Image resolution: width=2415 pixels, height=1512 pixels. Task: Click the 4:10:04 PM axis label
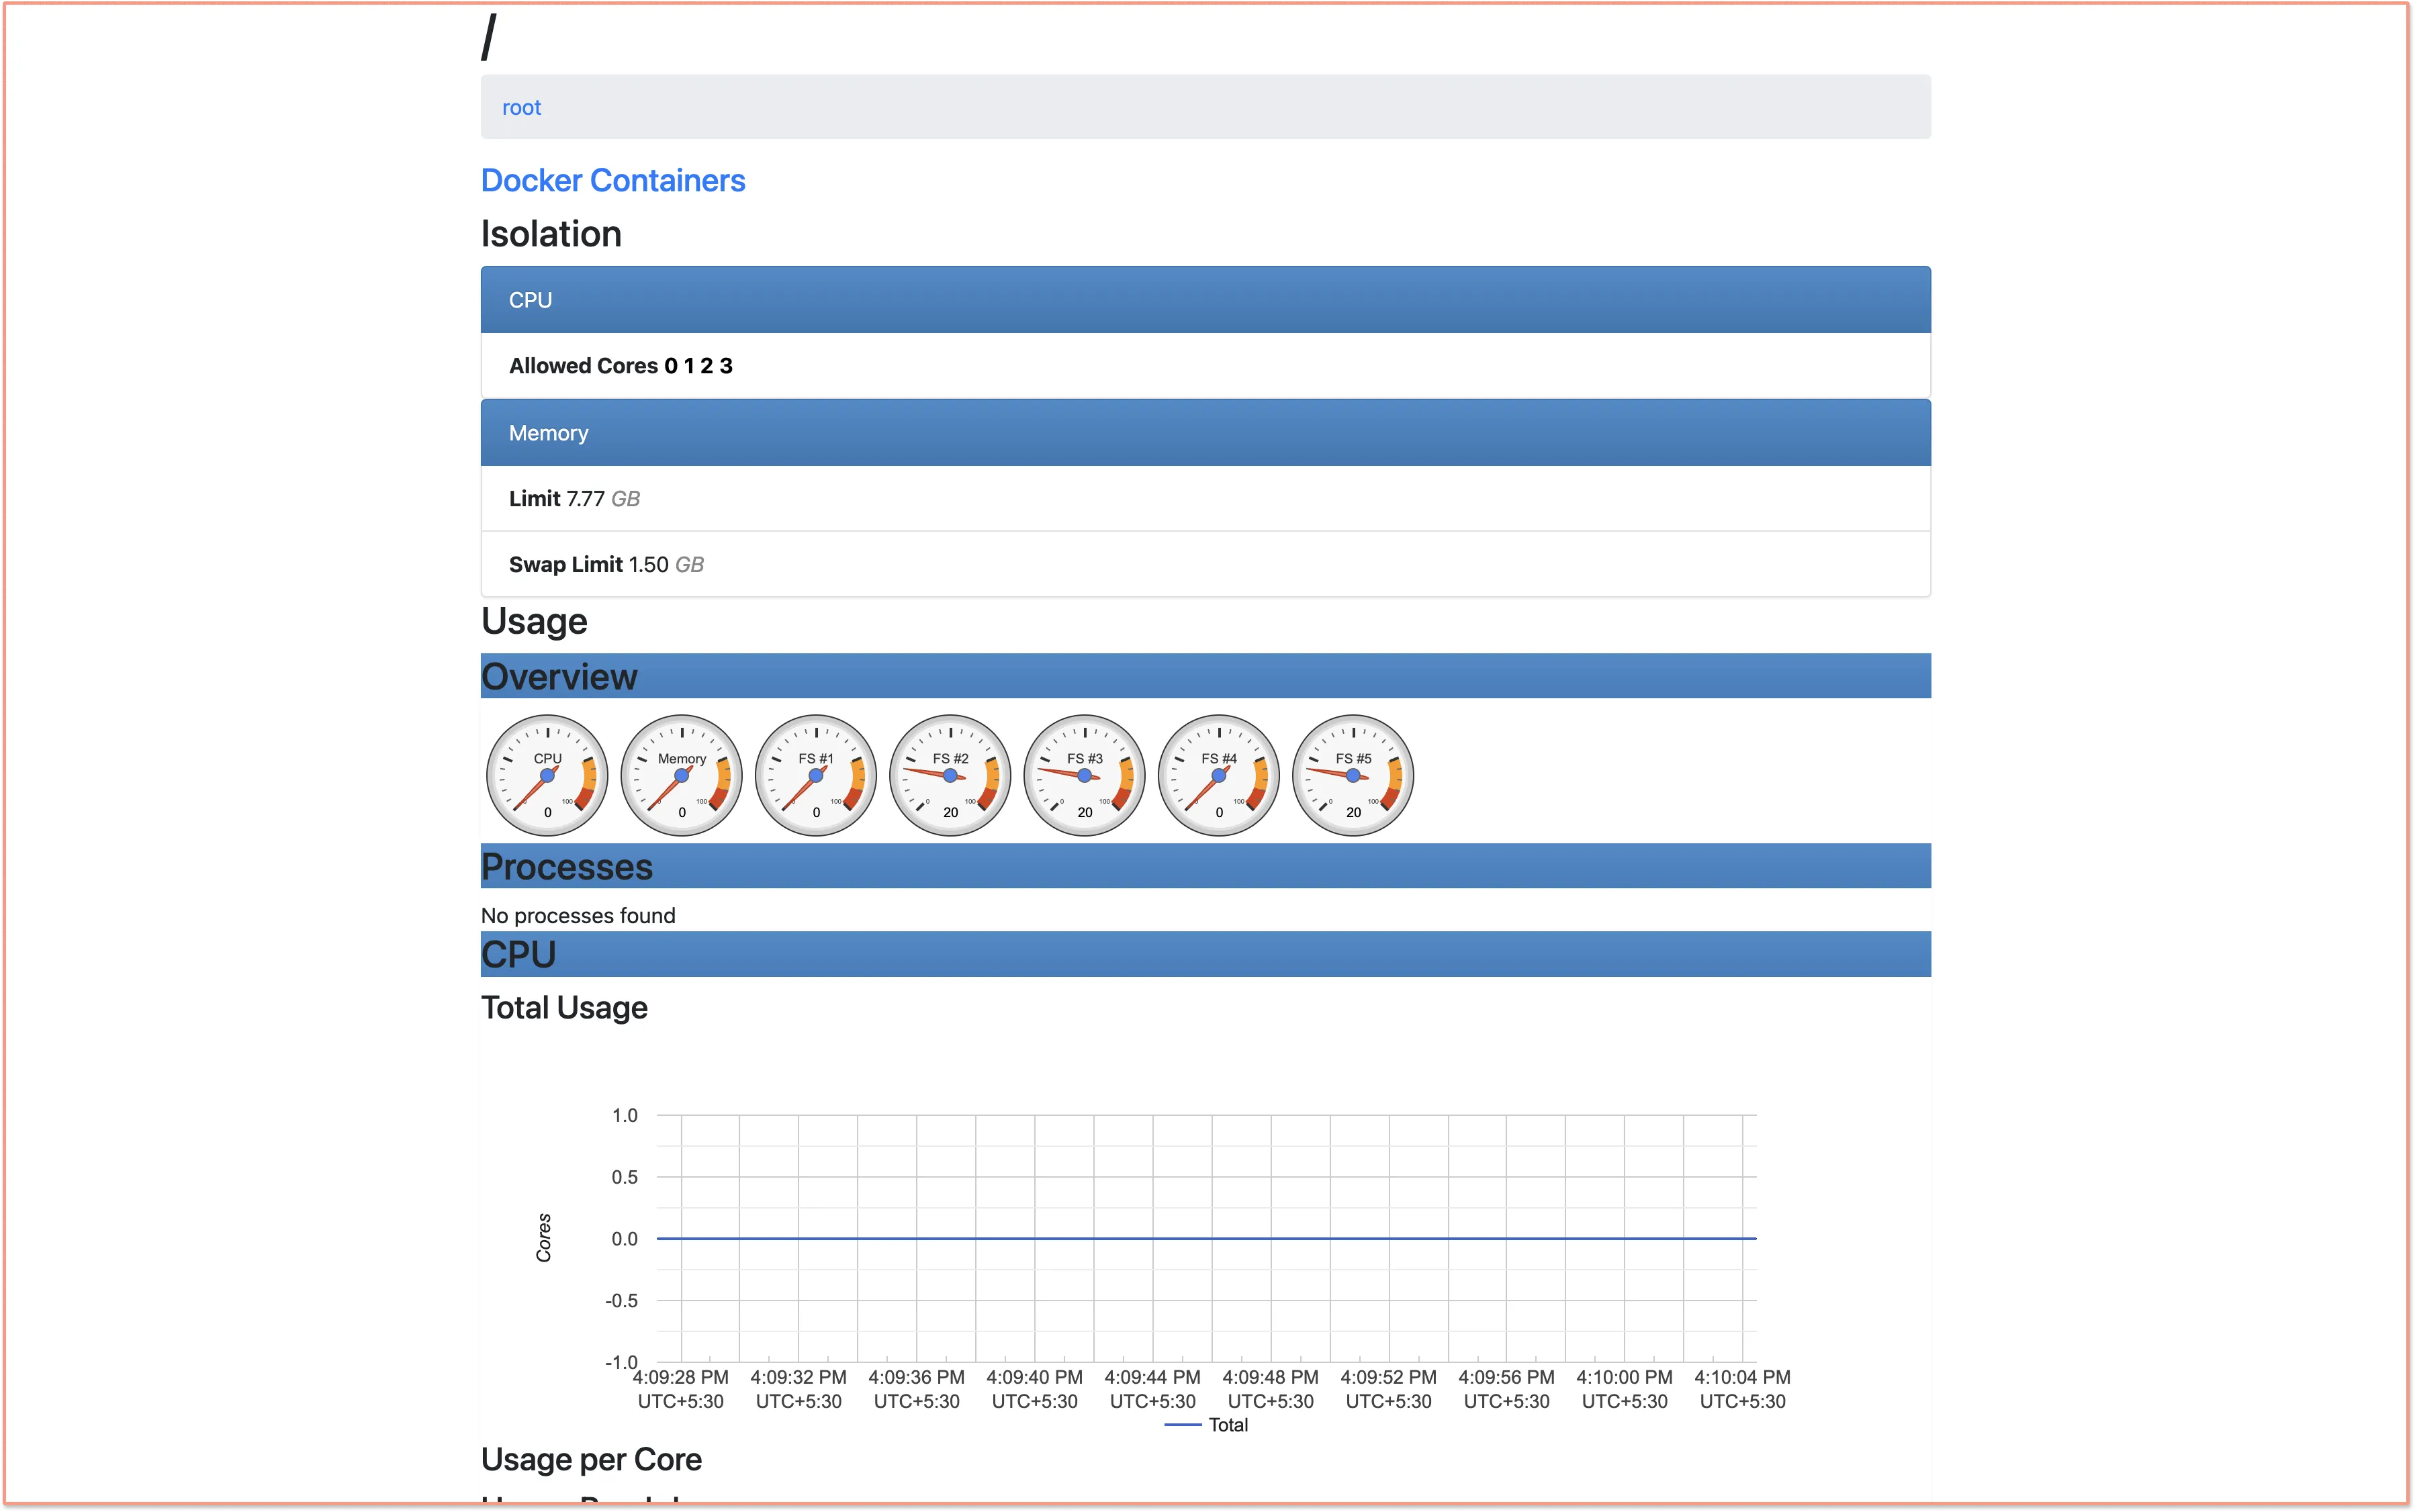pyautogui.click(x=1742, y=1389)
